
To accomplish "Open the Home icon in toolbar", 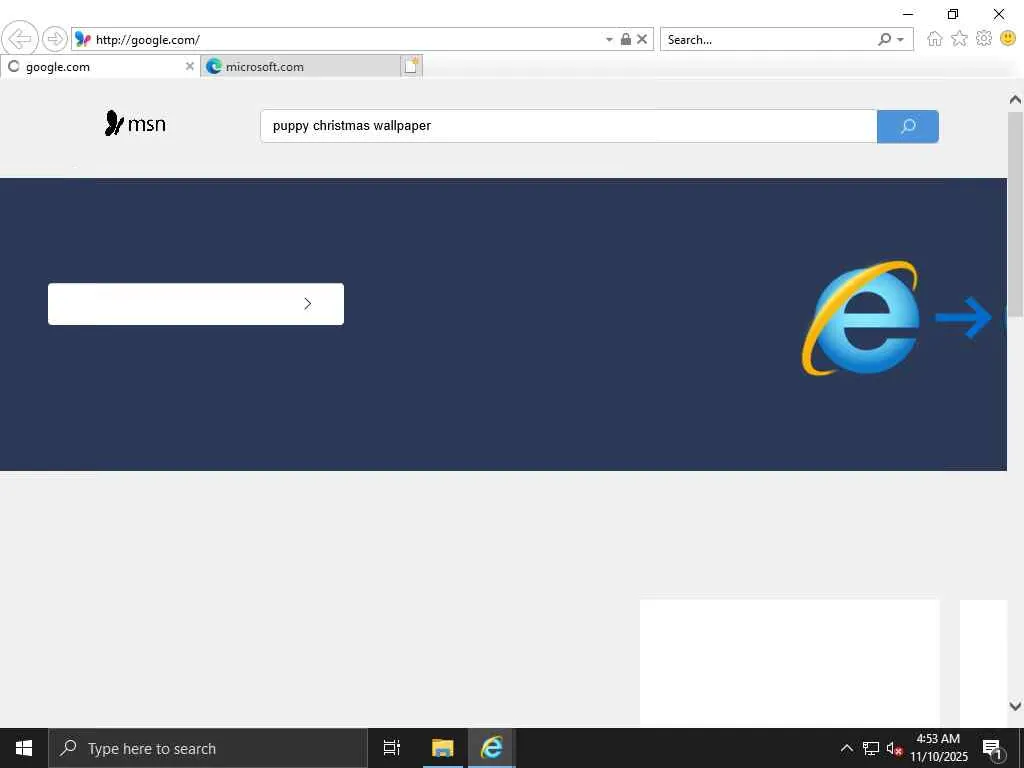I will click(x=935, y=39).
